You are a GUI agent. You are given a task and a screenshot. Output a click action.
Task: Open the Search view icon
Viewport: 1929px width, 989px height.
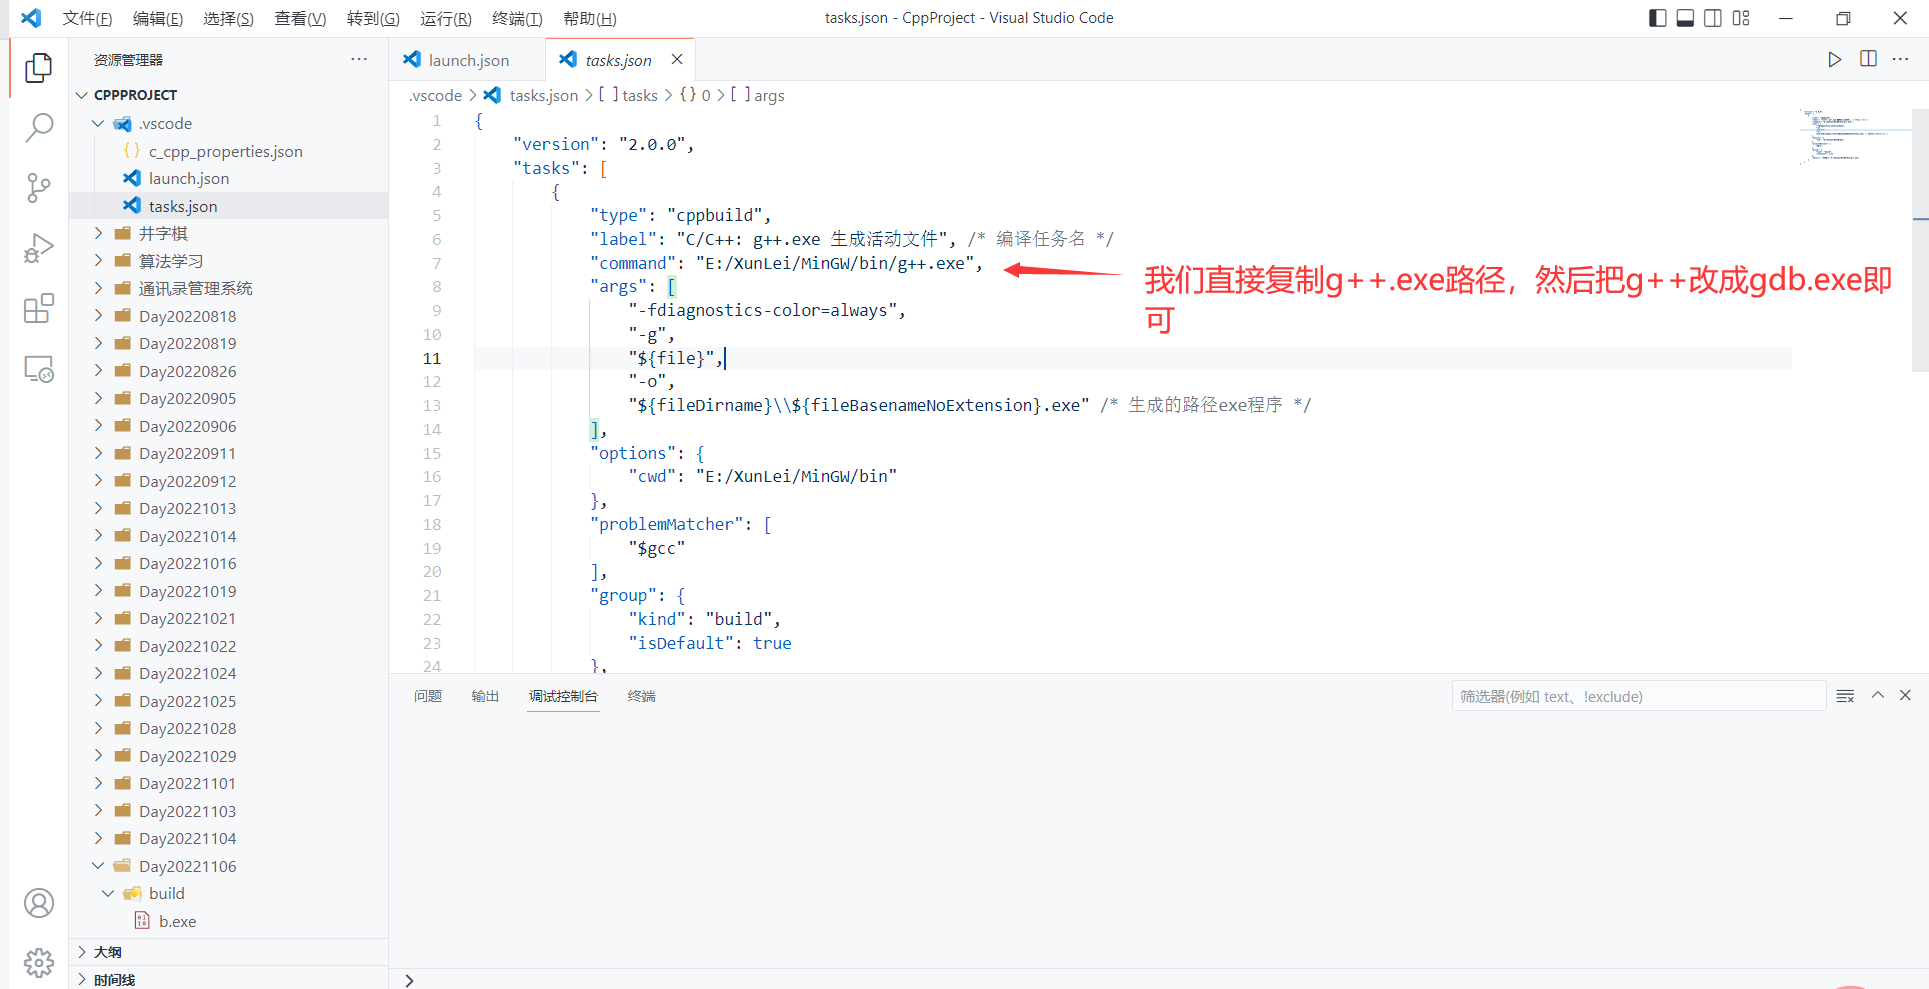click(x=38, y=127)
